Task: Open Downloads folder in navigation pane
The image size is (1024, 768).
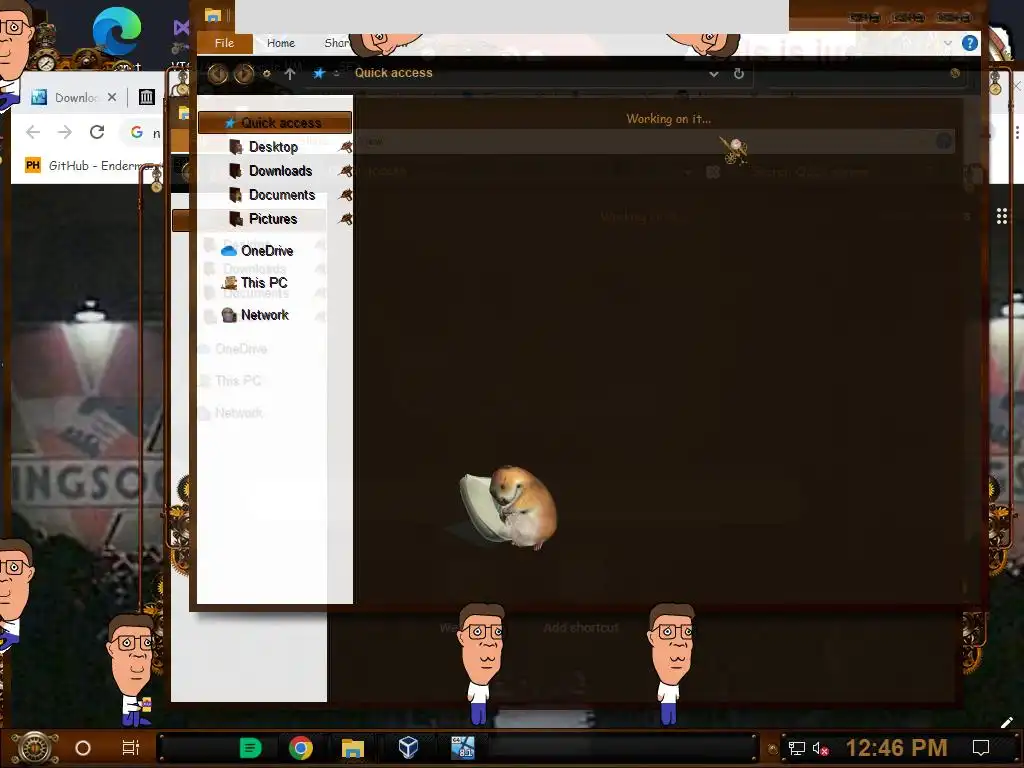Action: pyautogui.click(x=280, y=171)
